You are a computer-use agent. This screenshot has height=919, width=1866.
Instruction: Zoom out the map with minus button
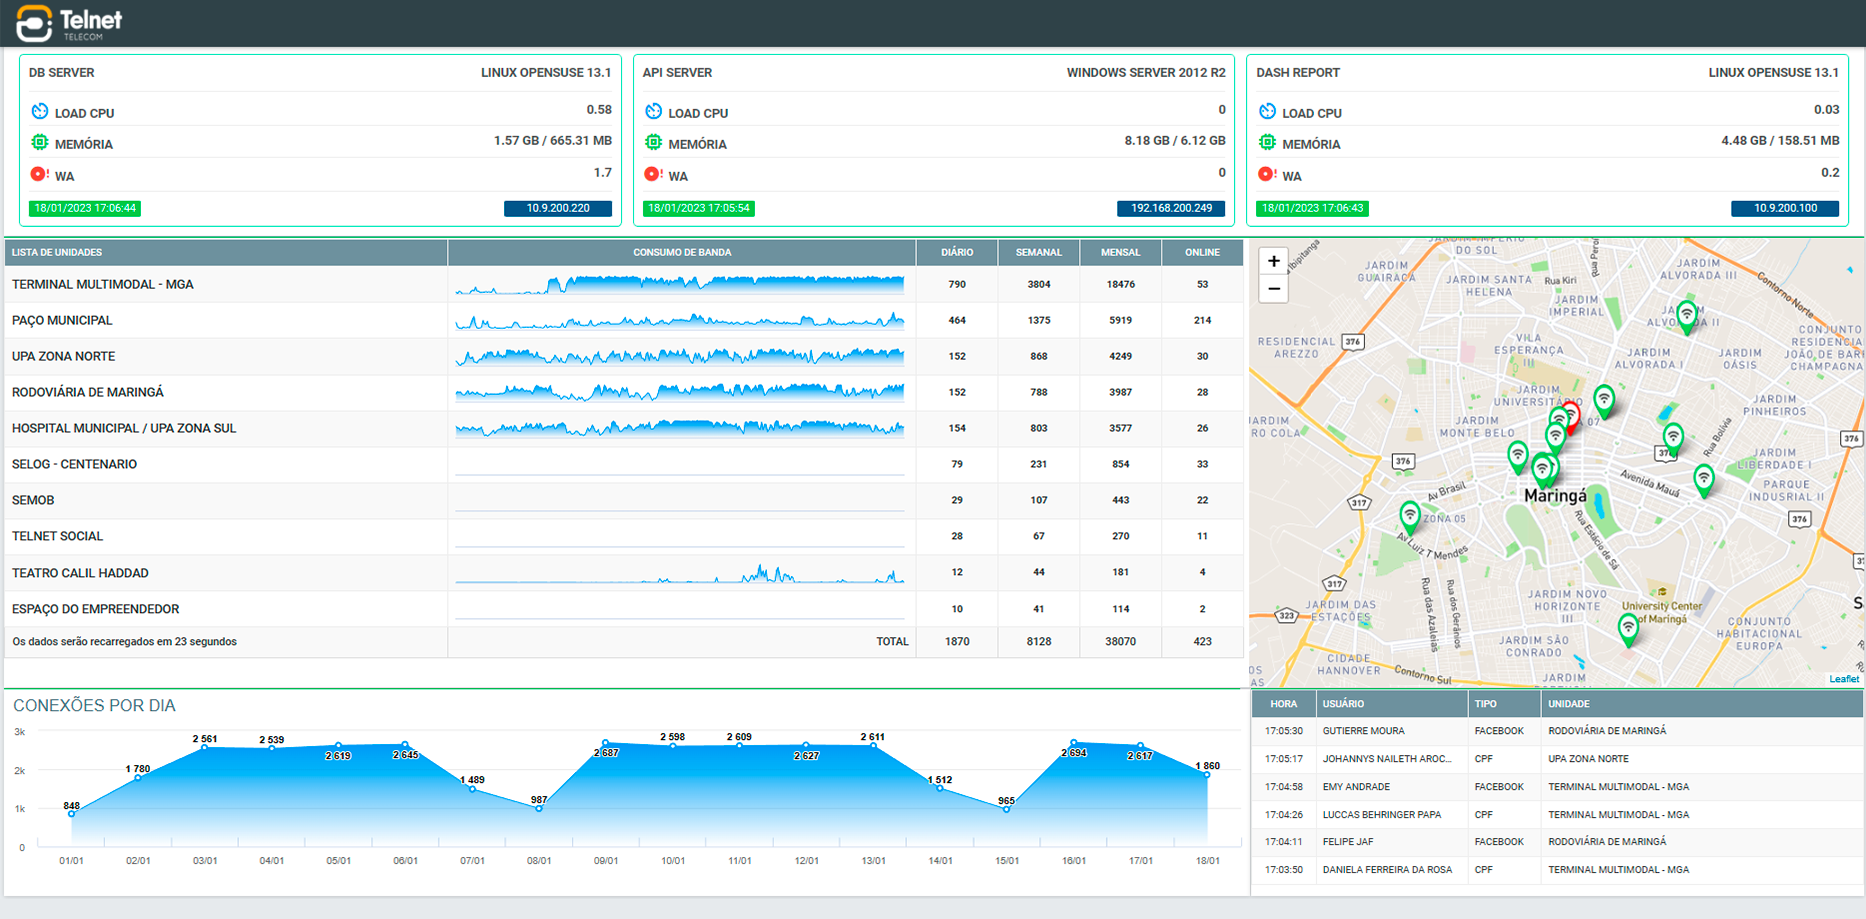[x=1273, y=289]
